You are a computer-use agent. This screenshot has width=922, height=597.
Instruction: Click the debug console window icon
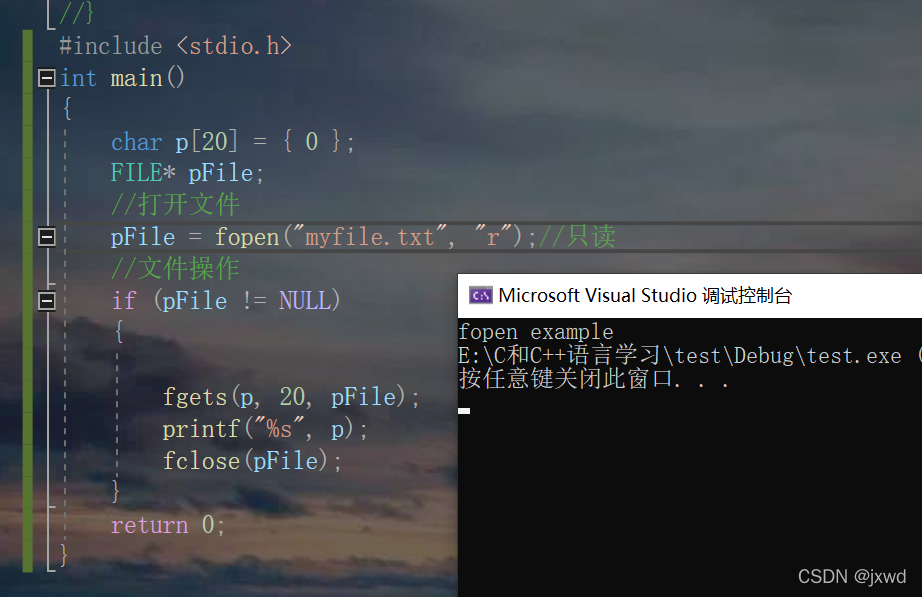point(480,295)
